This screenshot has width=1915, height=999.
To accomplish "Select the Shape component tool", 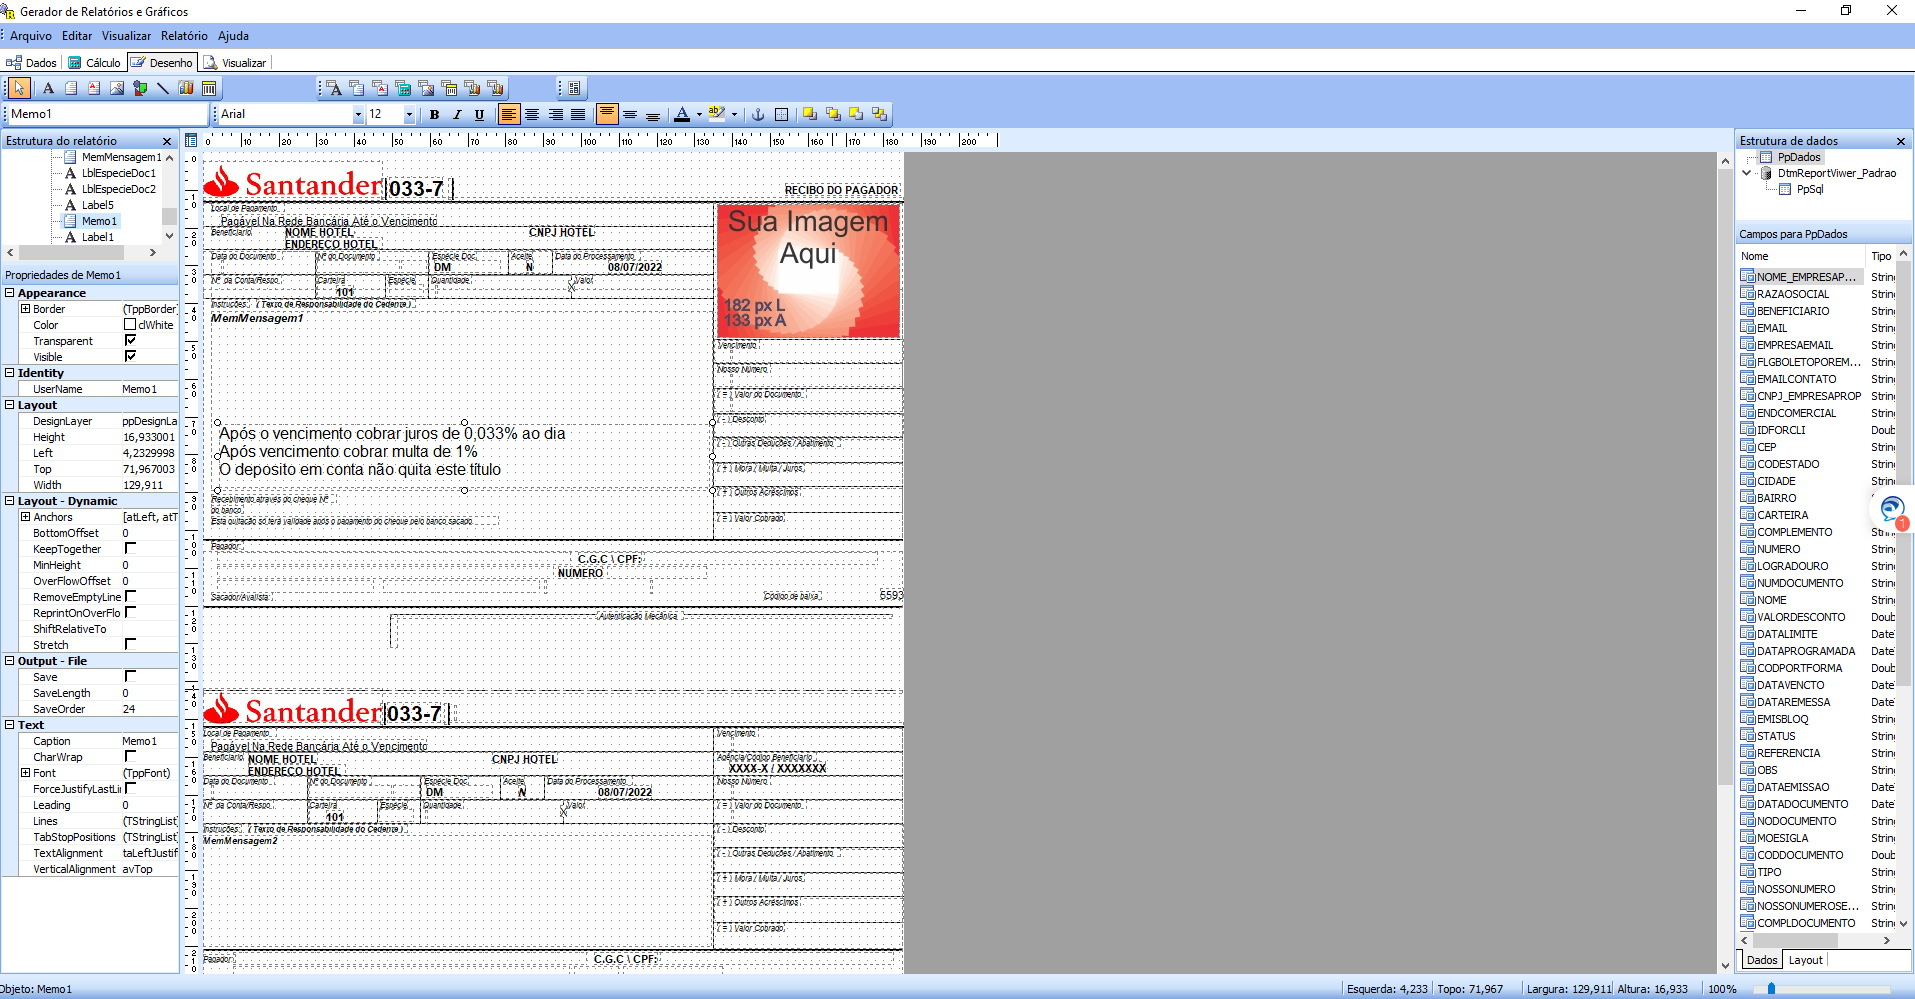I will tap(140, 88).
